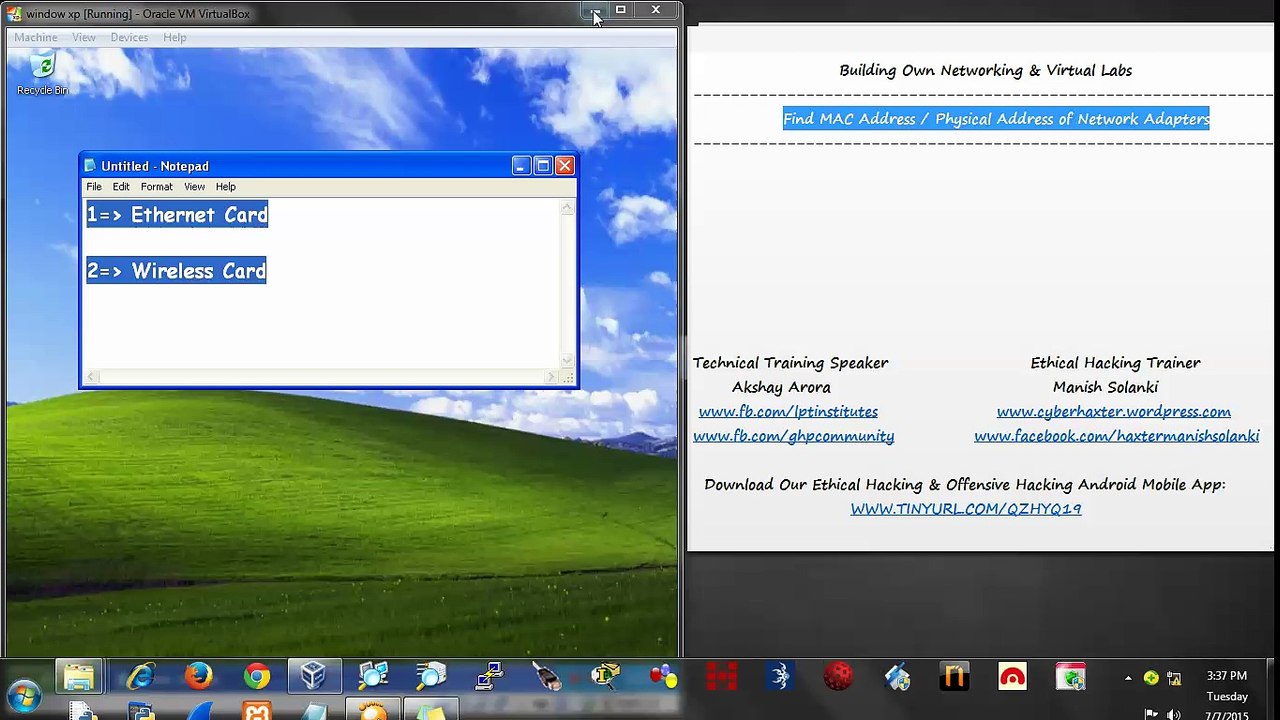1280x720 pixels.
Task: Click the Notepad horizontal scrollbar right arrow
Action: tap(551, 377)
